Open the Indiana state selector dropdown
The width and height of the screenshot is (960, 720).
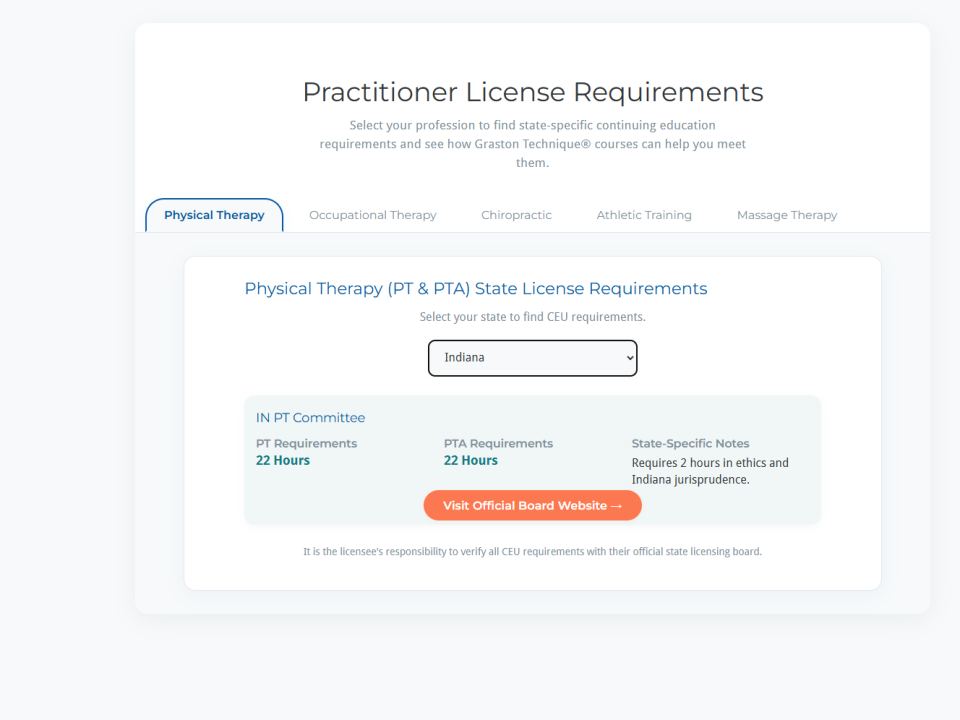(532, 358)
